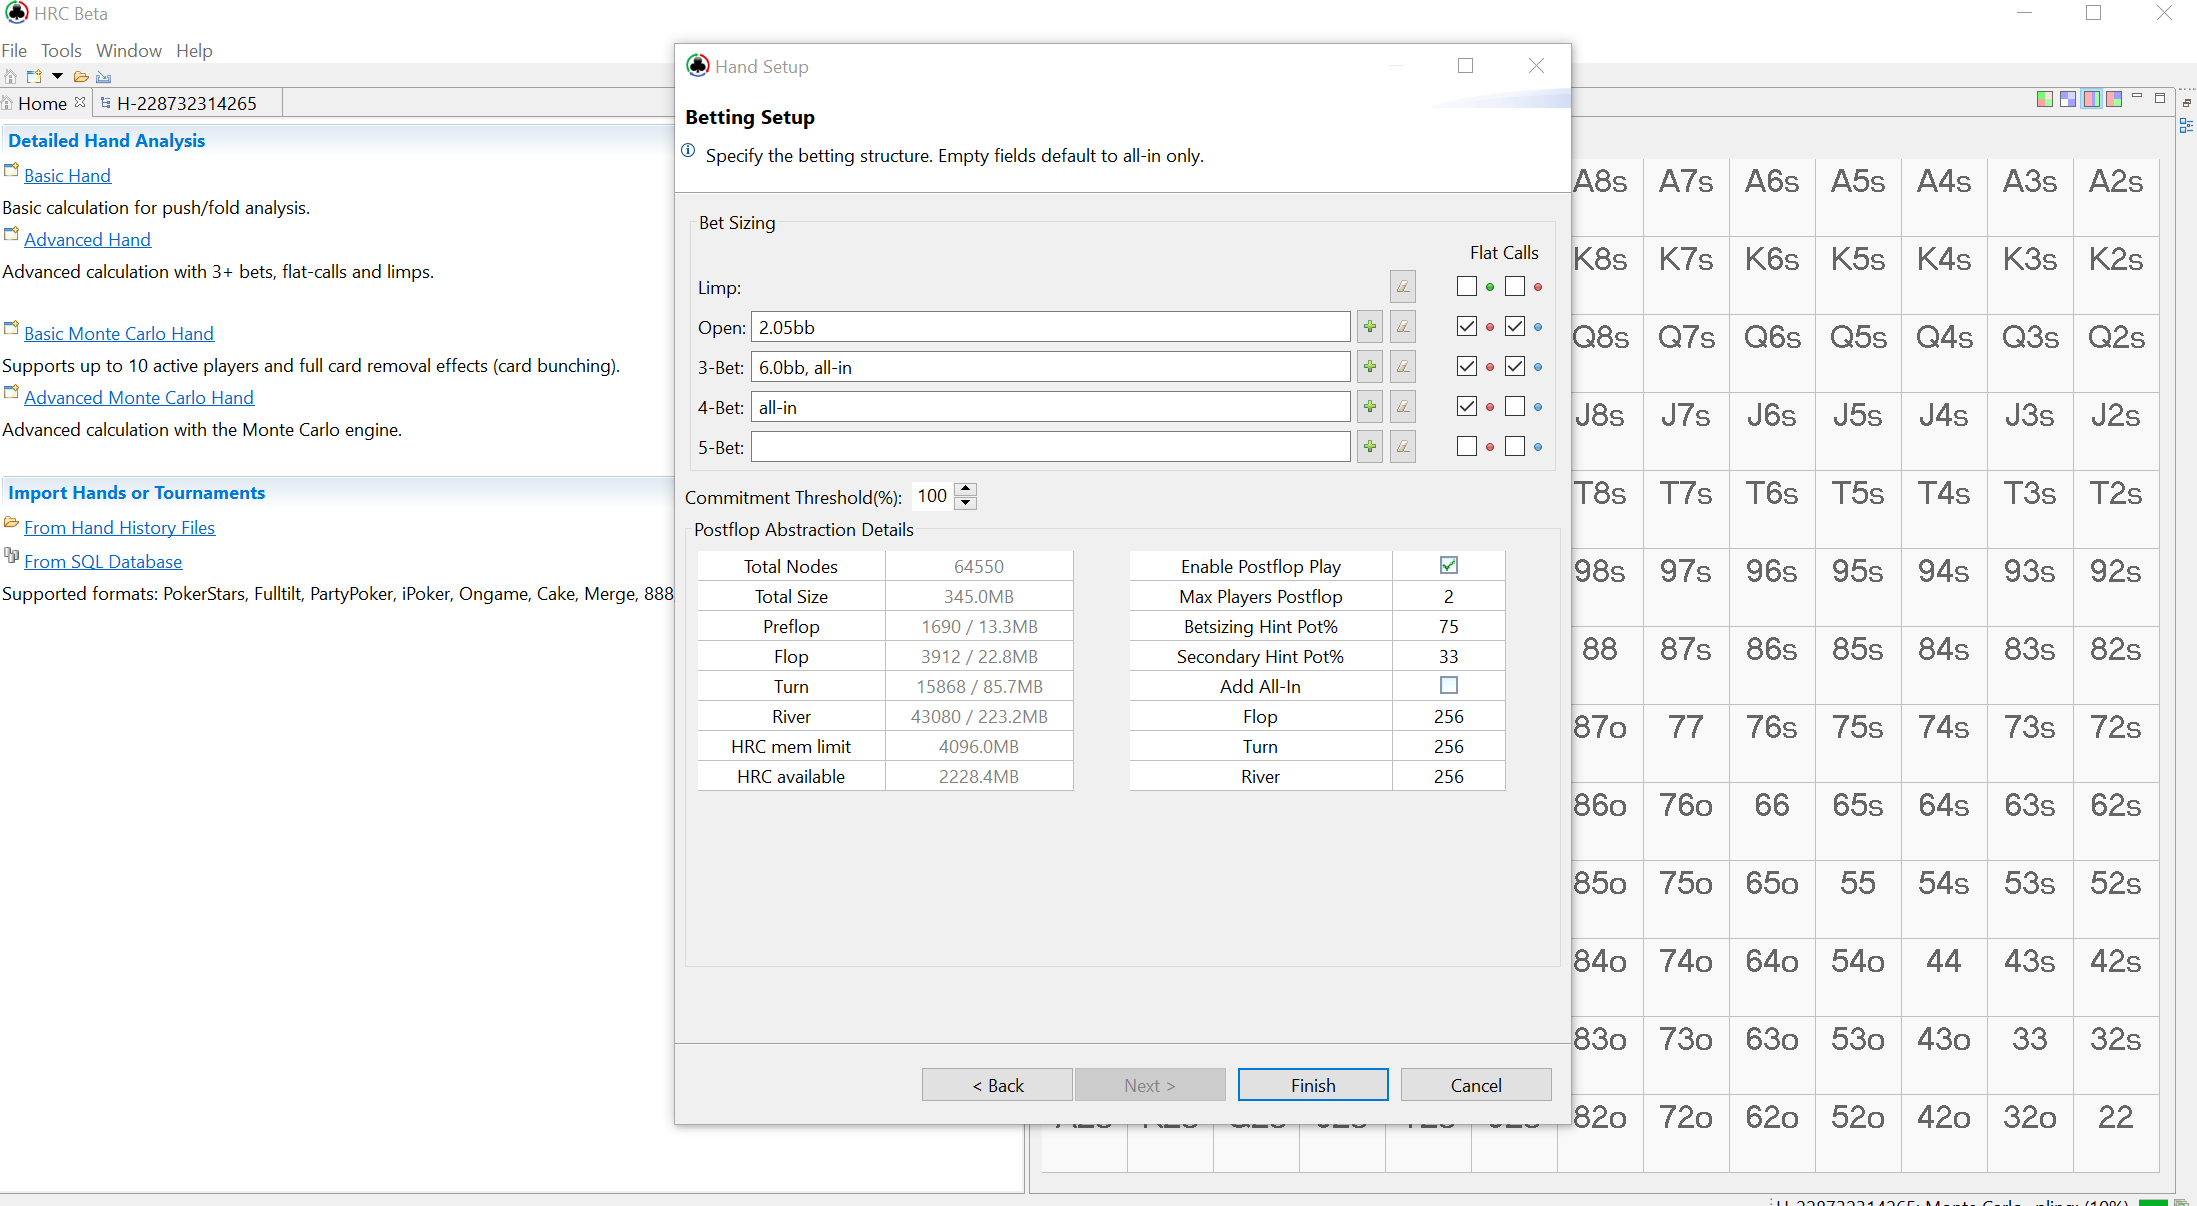2197x1206 pixels.
Task: Check the first flat call box for 5-Bet
Action: [1466, 447]
